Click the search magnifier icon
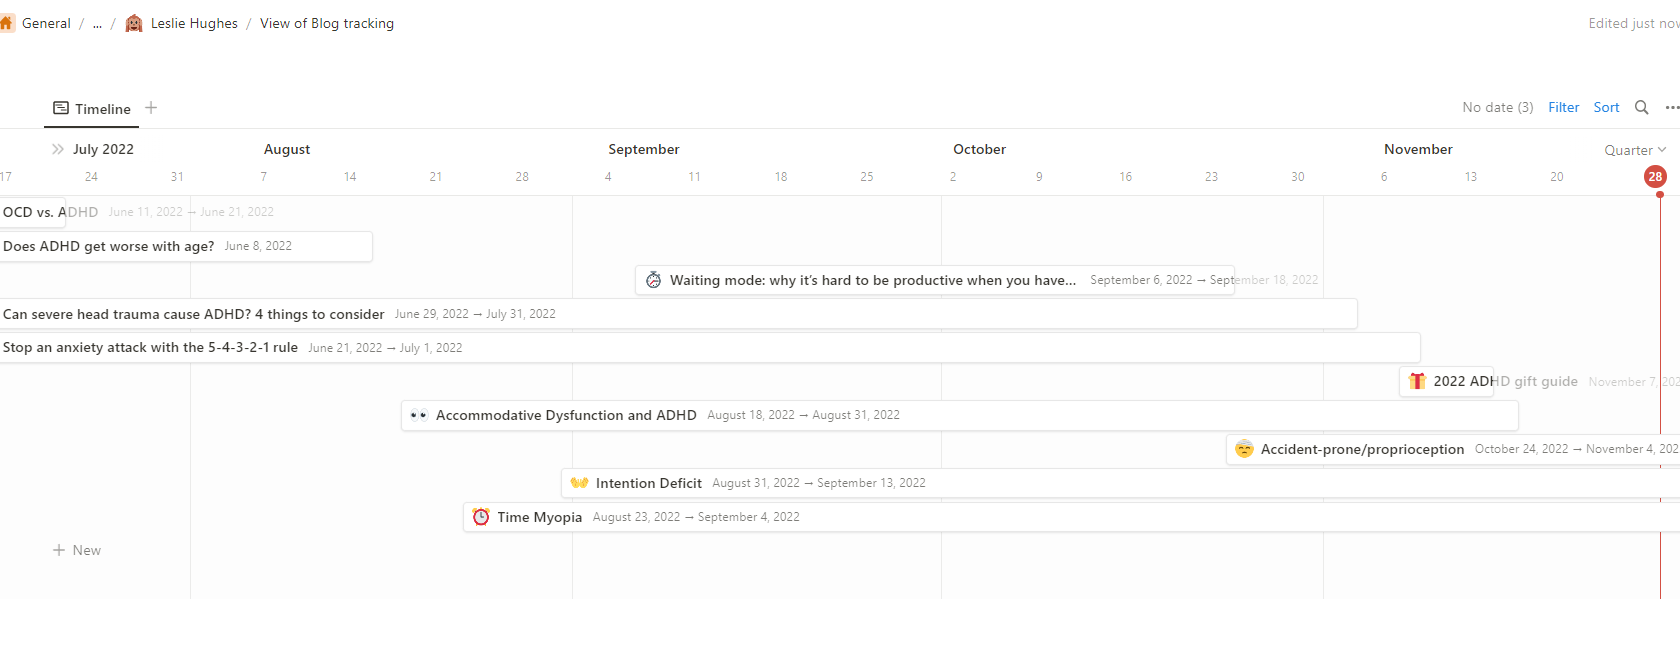Image resolution: width=1680 pixels, height=664 pixels. (x=1641, y=108)
